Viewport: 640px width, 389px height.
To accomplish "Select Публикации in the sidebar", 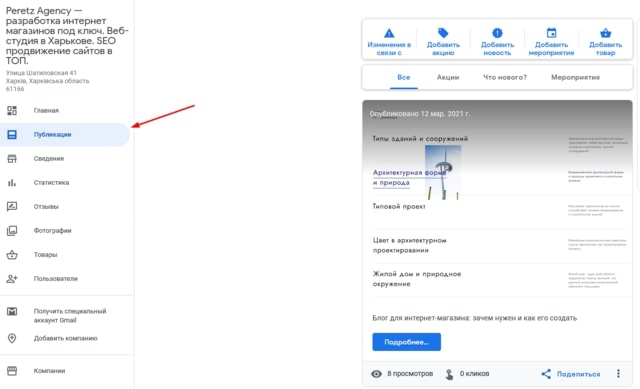I will (64, 134).
